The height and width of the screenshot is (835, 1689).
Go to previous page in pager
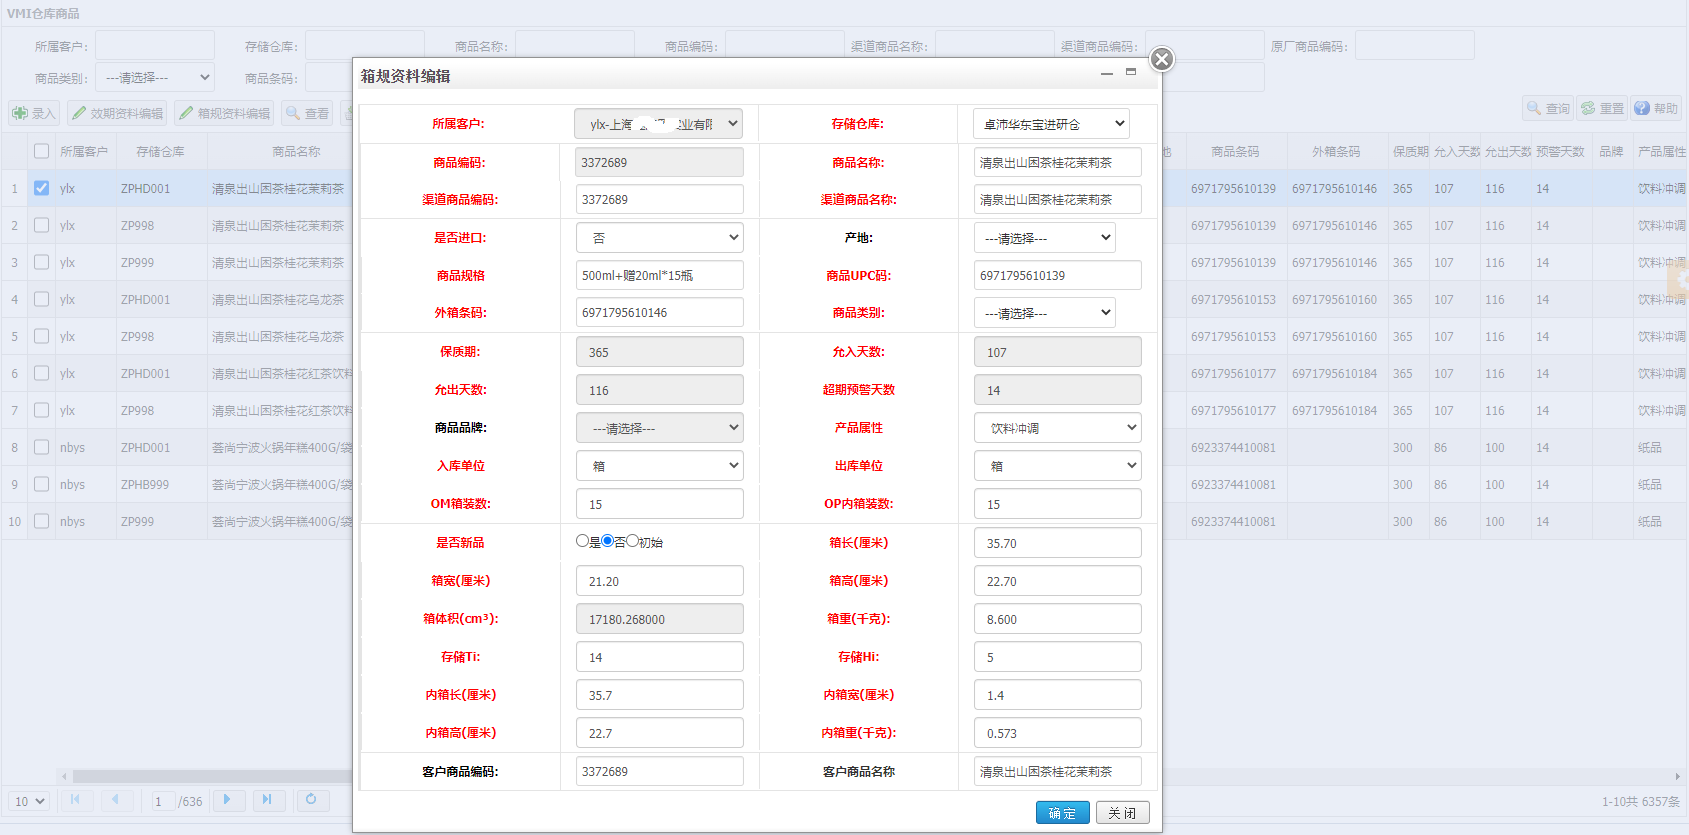coord(116,800)
